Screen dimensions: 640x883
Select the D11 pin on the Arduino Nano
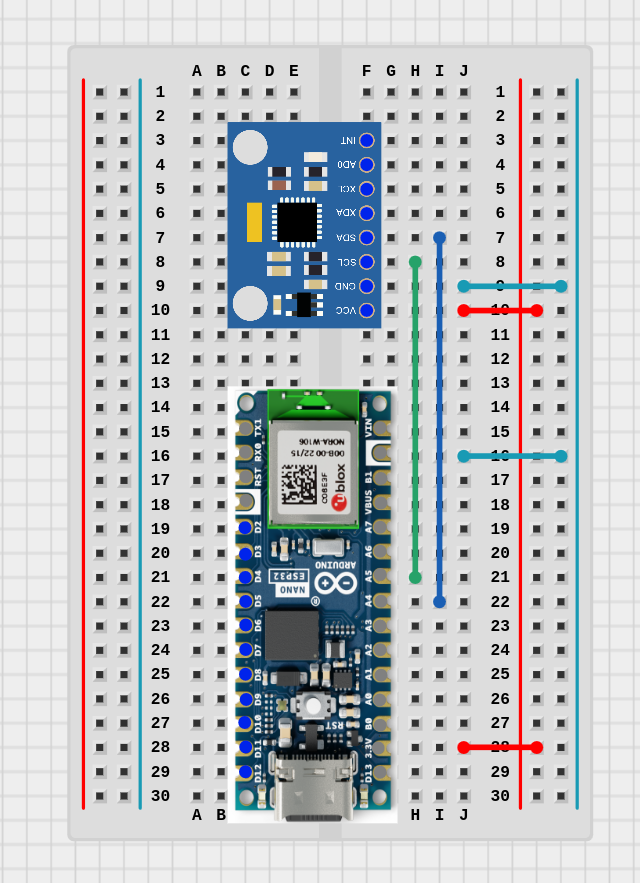[x=245, y=747]
